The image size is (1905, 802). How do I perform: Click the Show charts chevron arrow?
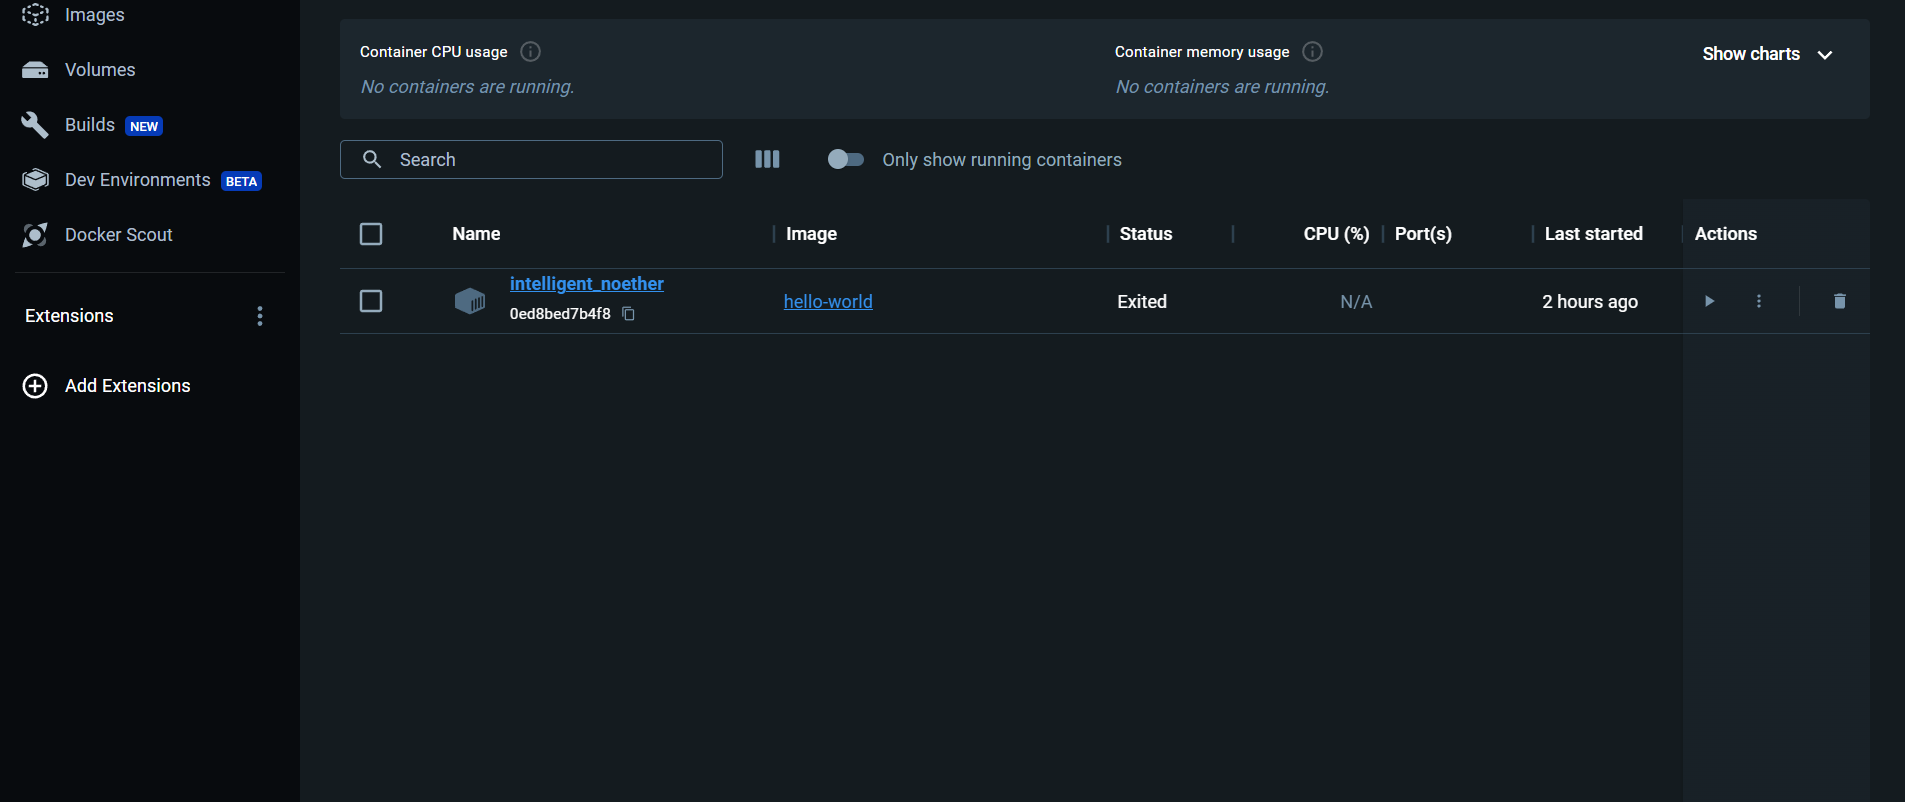(1825, 55)
